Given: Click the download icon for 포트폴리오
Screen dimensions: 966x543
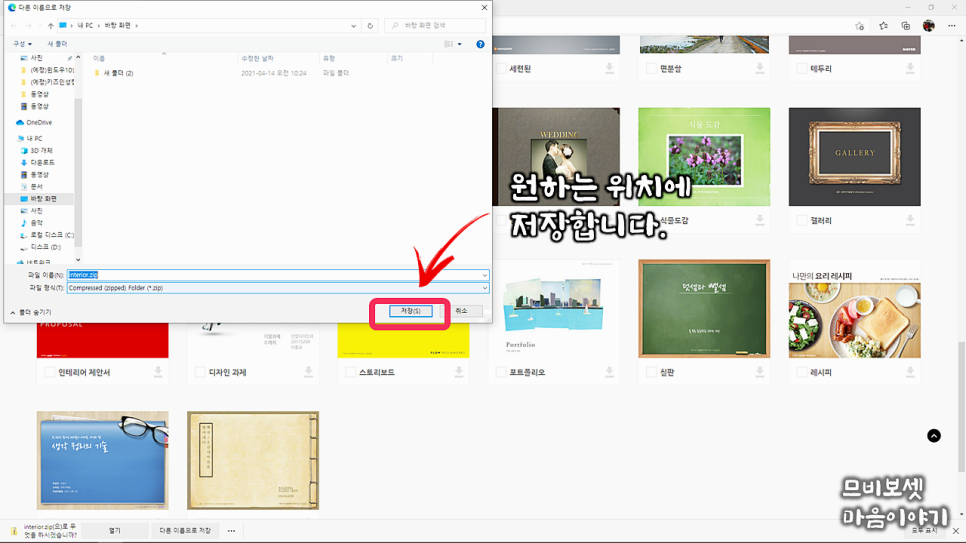Looking at the screenshot, I should (609, 372).
